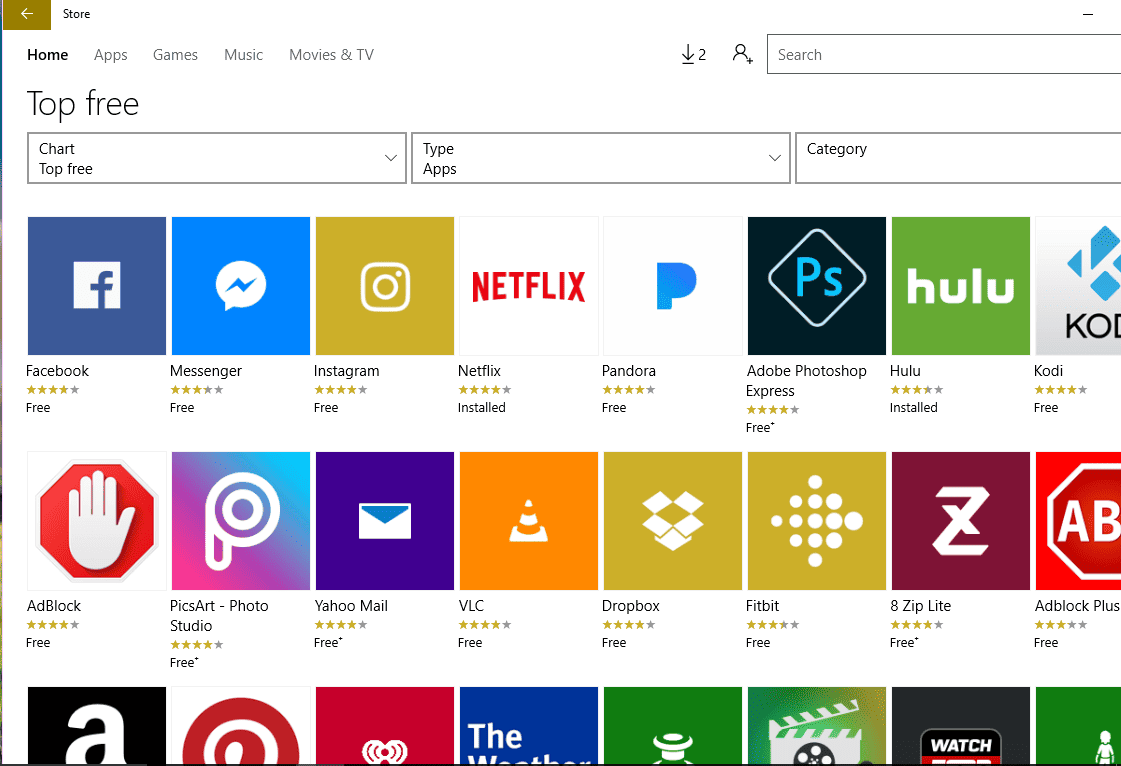This screenshot has width=1121, height=766.
Task: Switch to the Games tab
Action: coord(175,54)
